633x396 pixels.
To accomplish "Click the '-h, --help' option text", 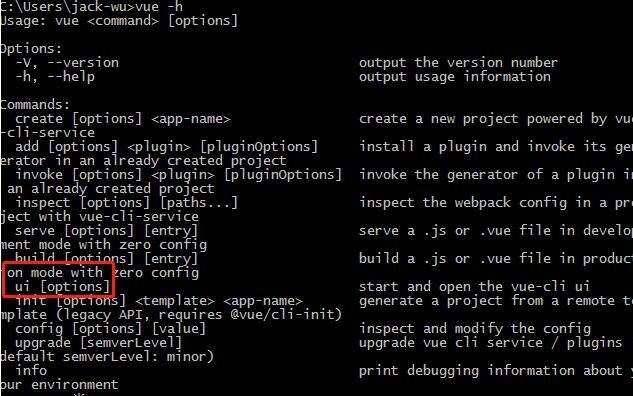I will point(55,77).
